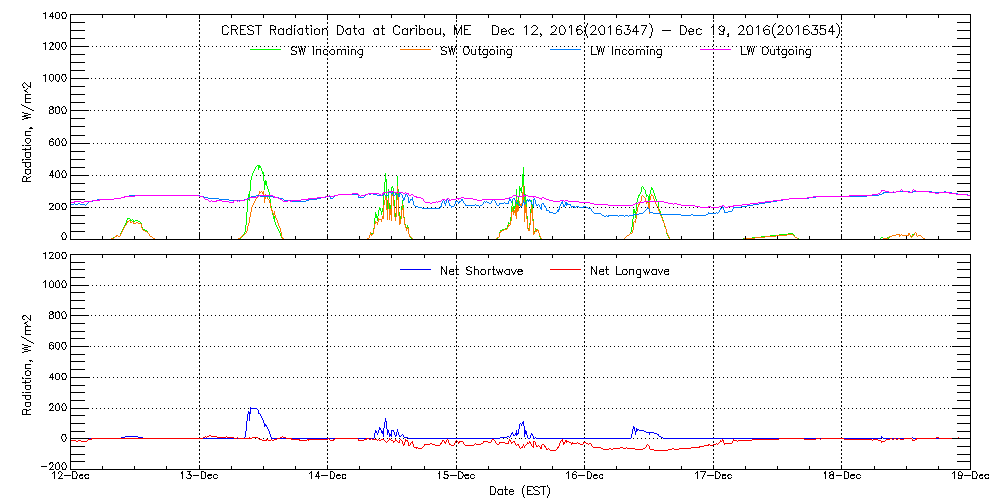Click the 14-Dec date tick label

click(328, 477)
